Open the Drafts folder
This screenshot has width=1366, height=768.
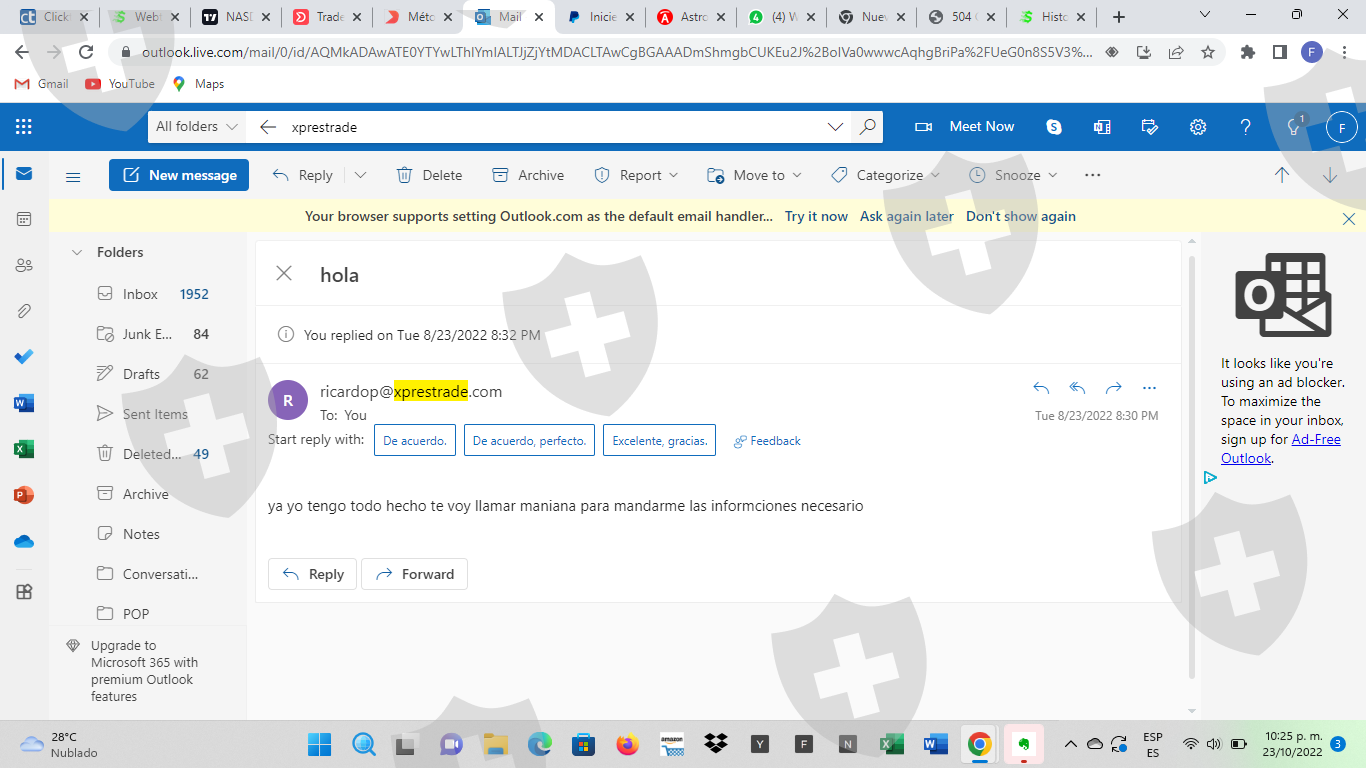tap(141, 374)
